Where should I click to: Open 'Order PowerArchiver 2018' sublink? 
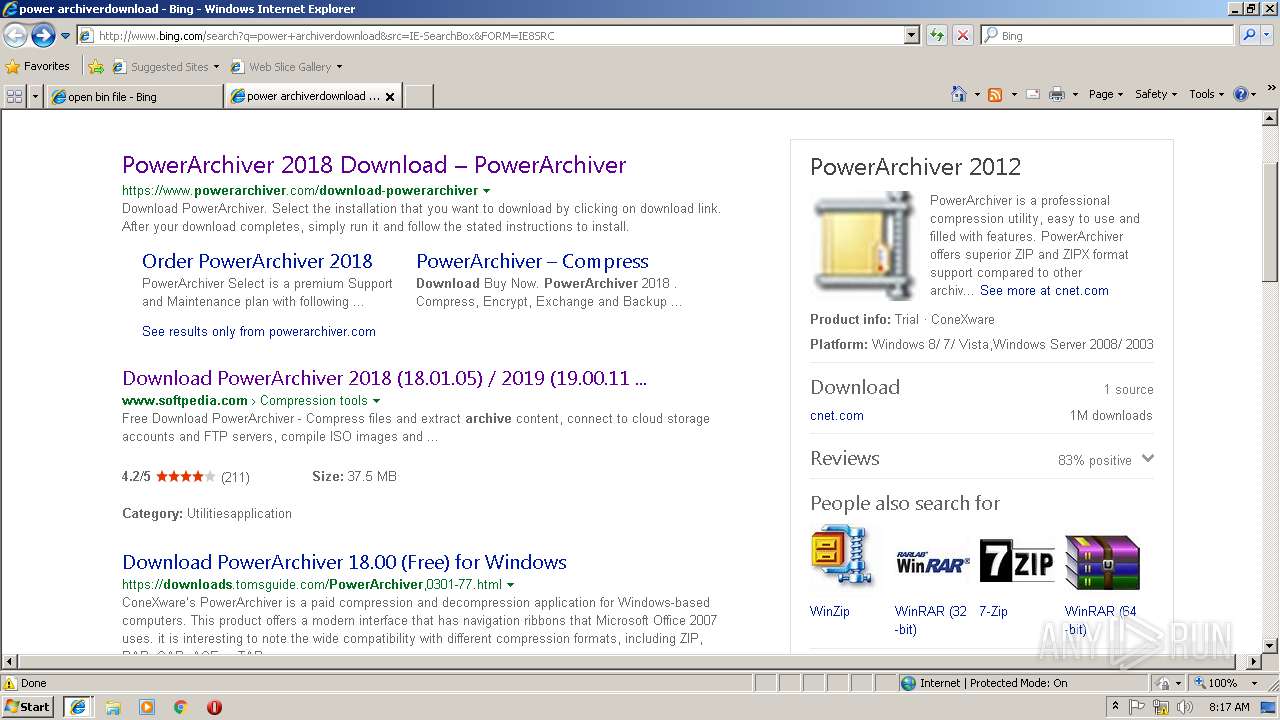point(257,261)
